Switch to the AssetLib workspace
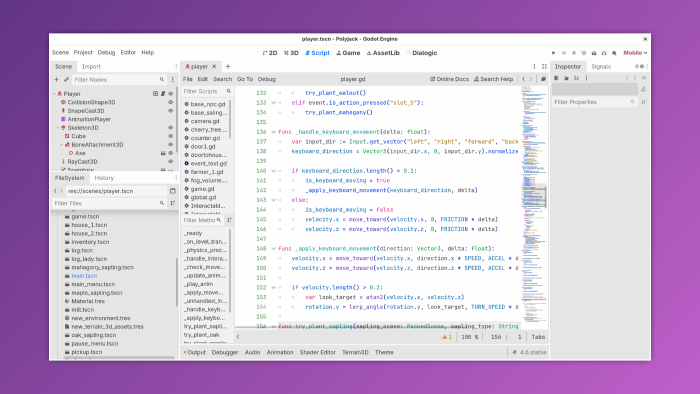700x394 pixels. (383, 53)
